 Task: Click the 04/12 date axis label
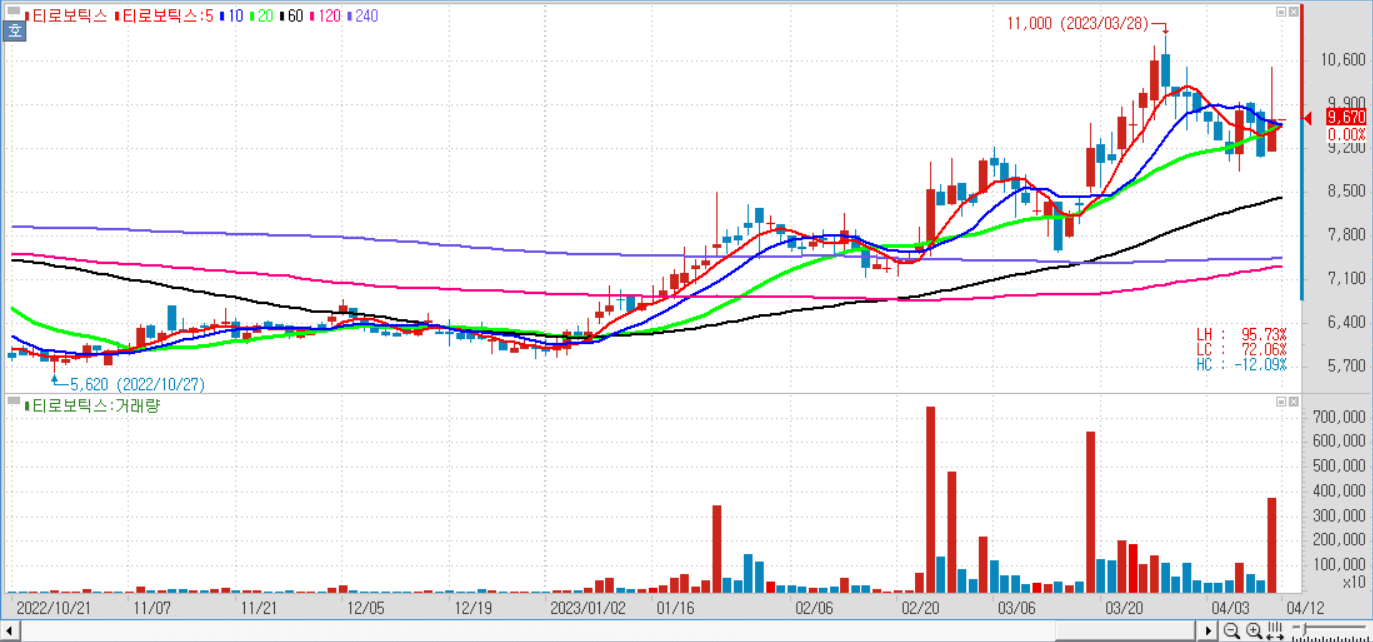tap(1305, 607)
